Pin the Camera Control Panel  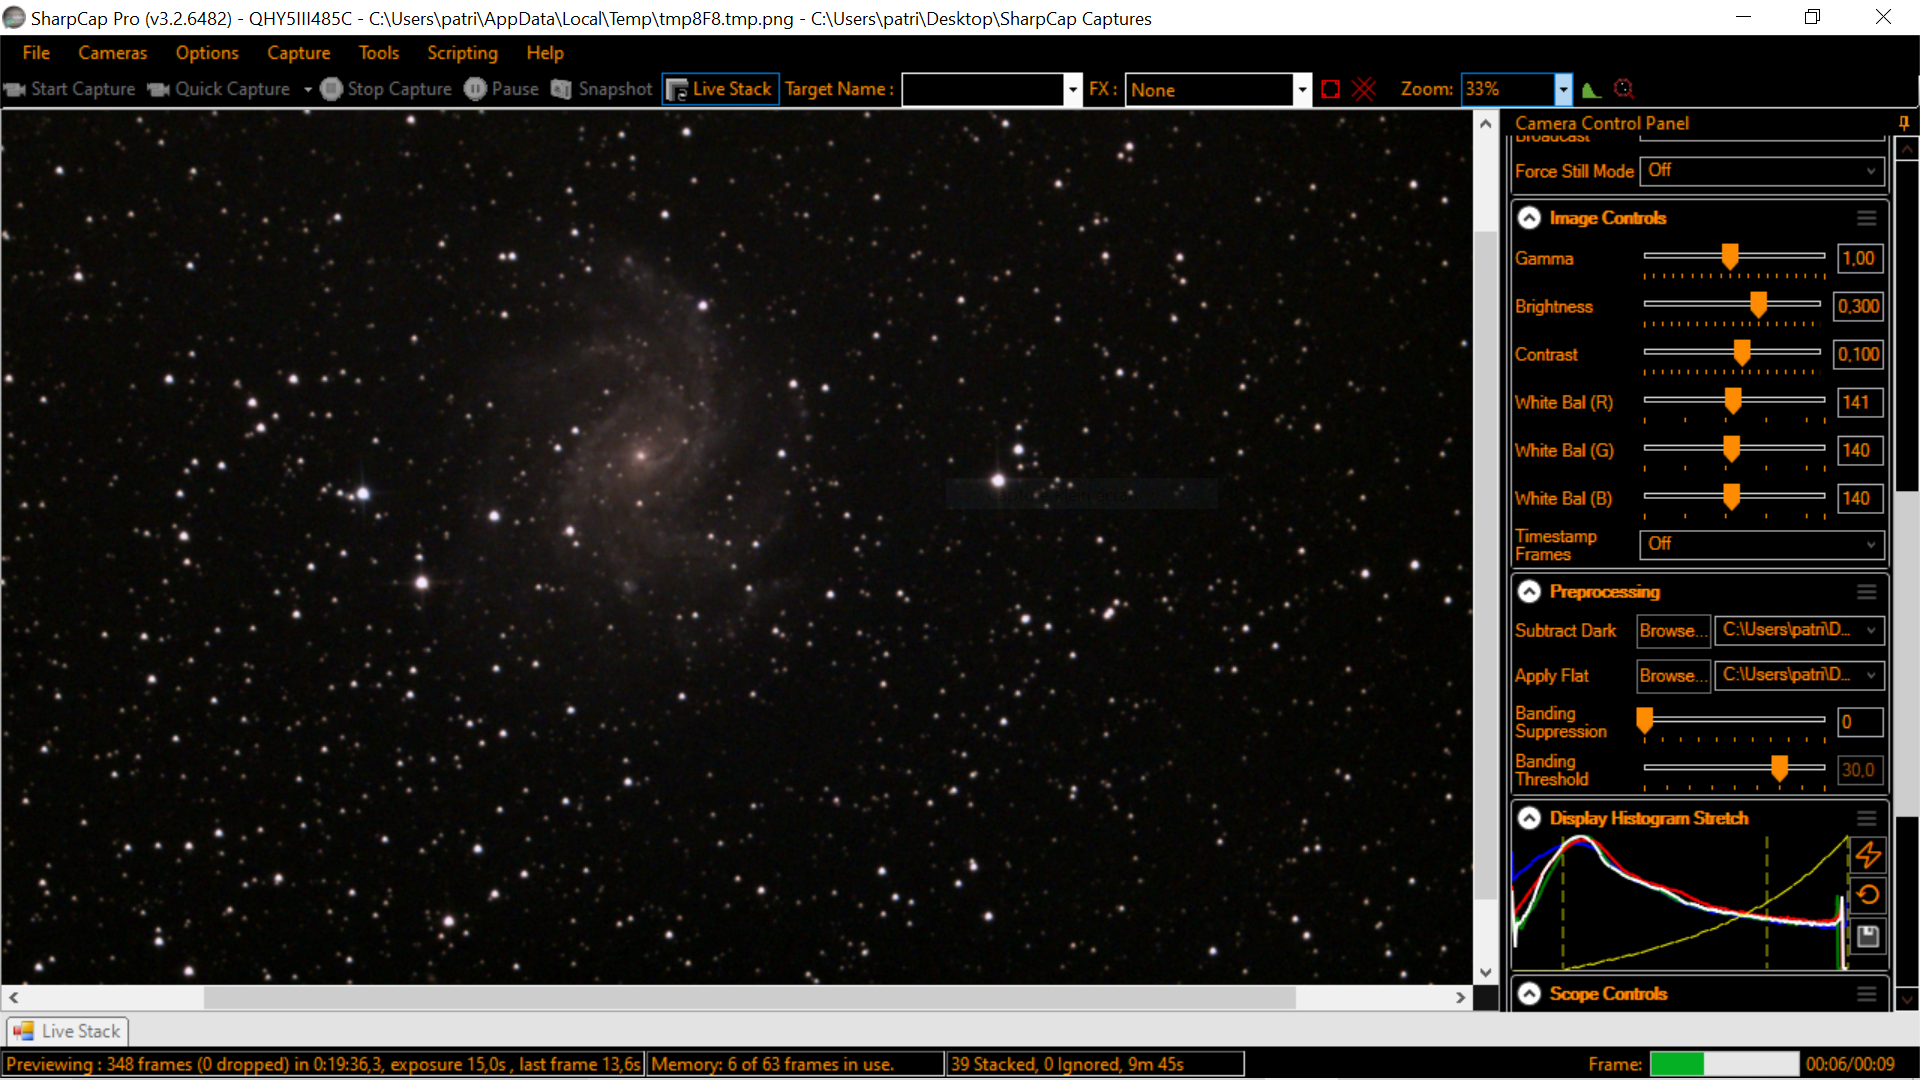click(1904, 123)
